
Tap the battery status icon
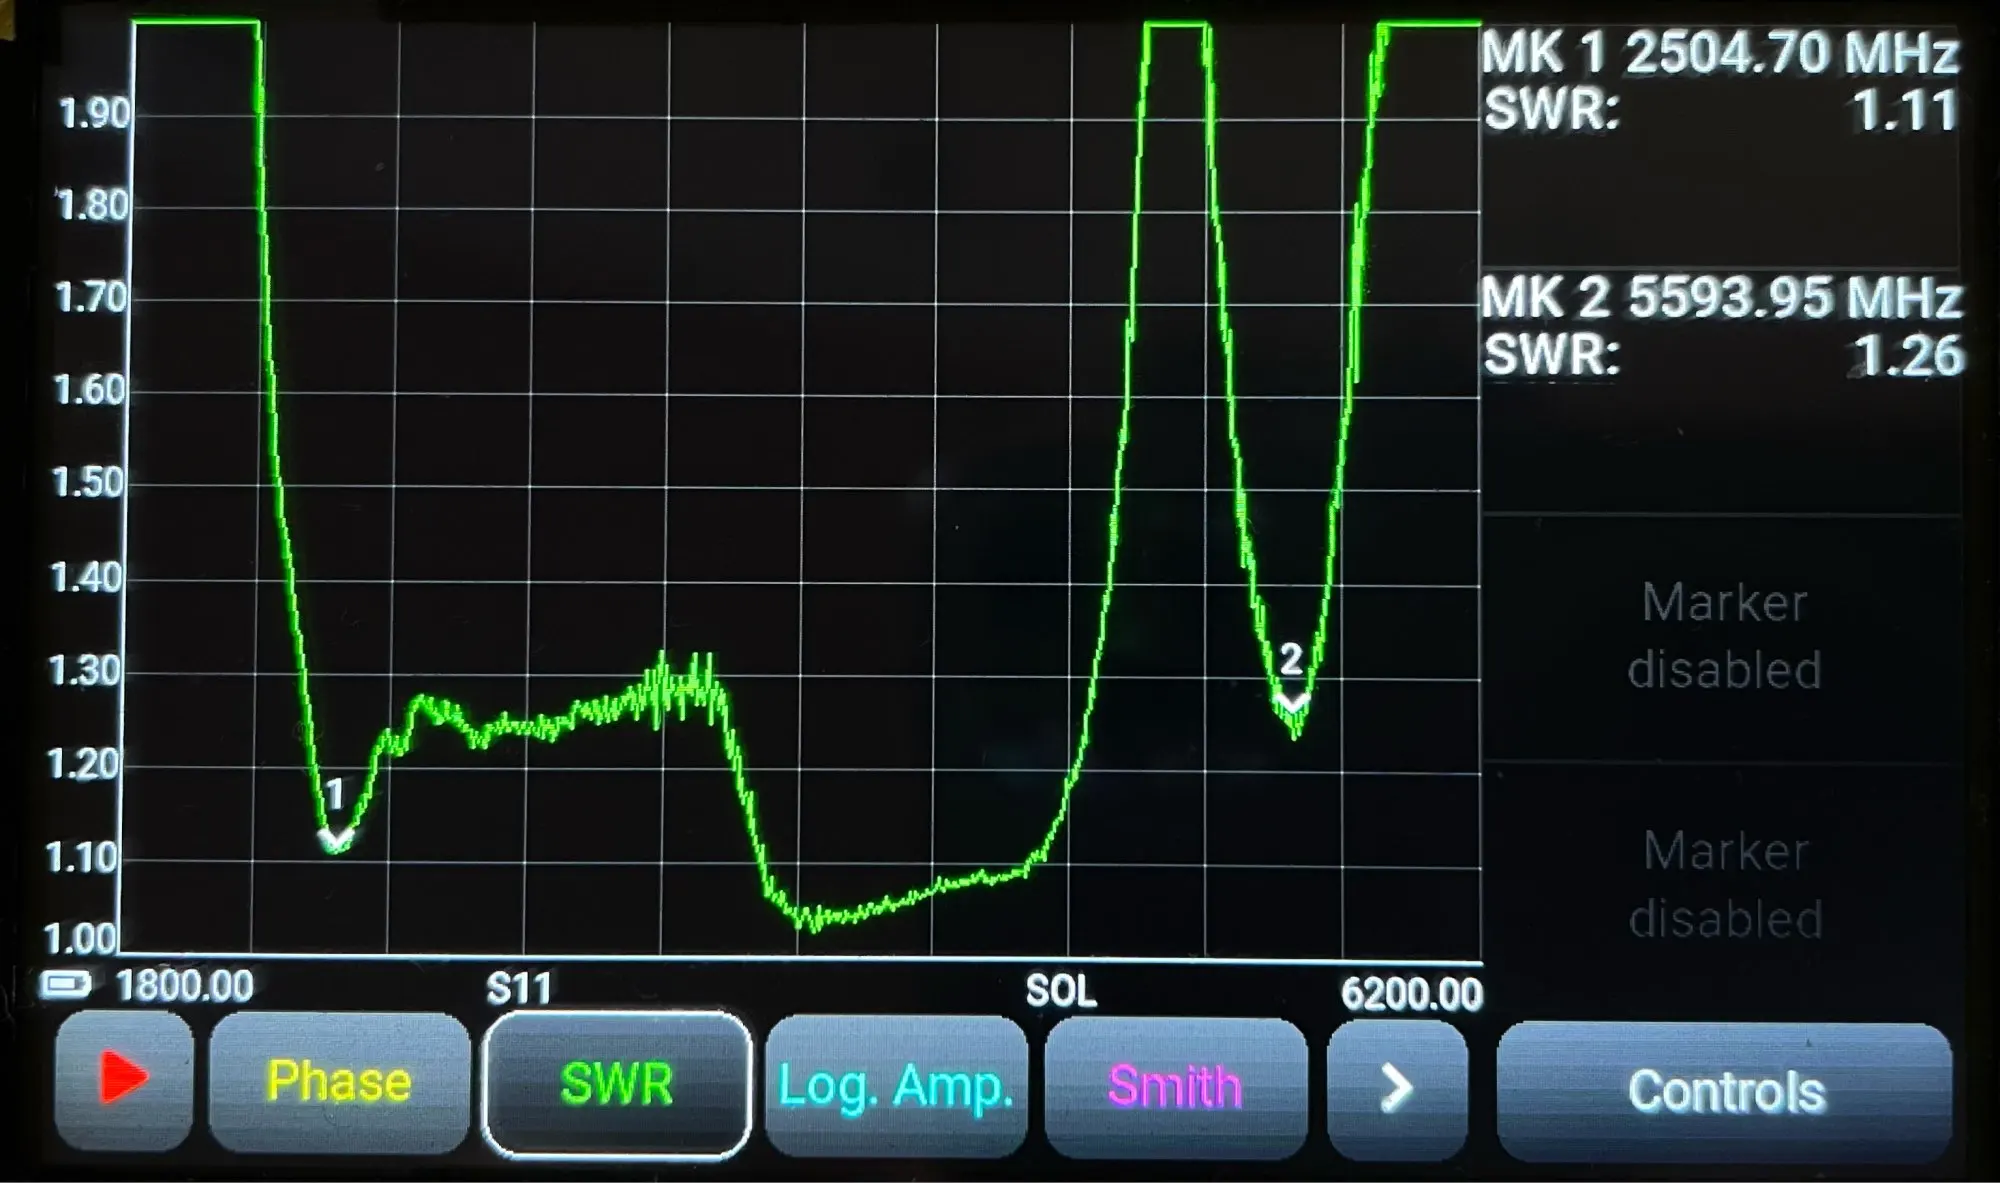tap(66, 986)
